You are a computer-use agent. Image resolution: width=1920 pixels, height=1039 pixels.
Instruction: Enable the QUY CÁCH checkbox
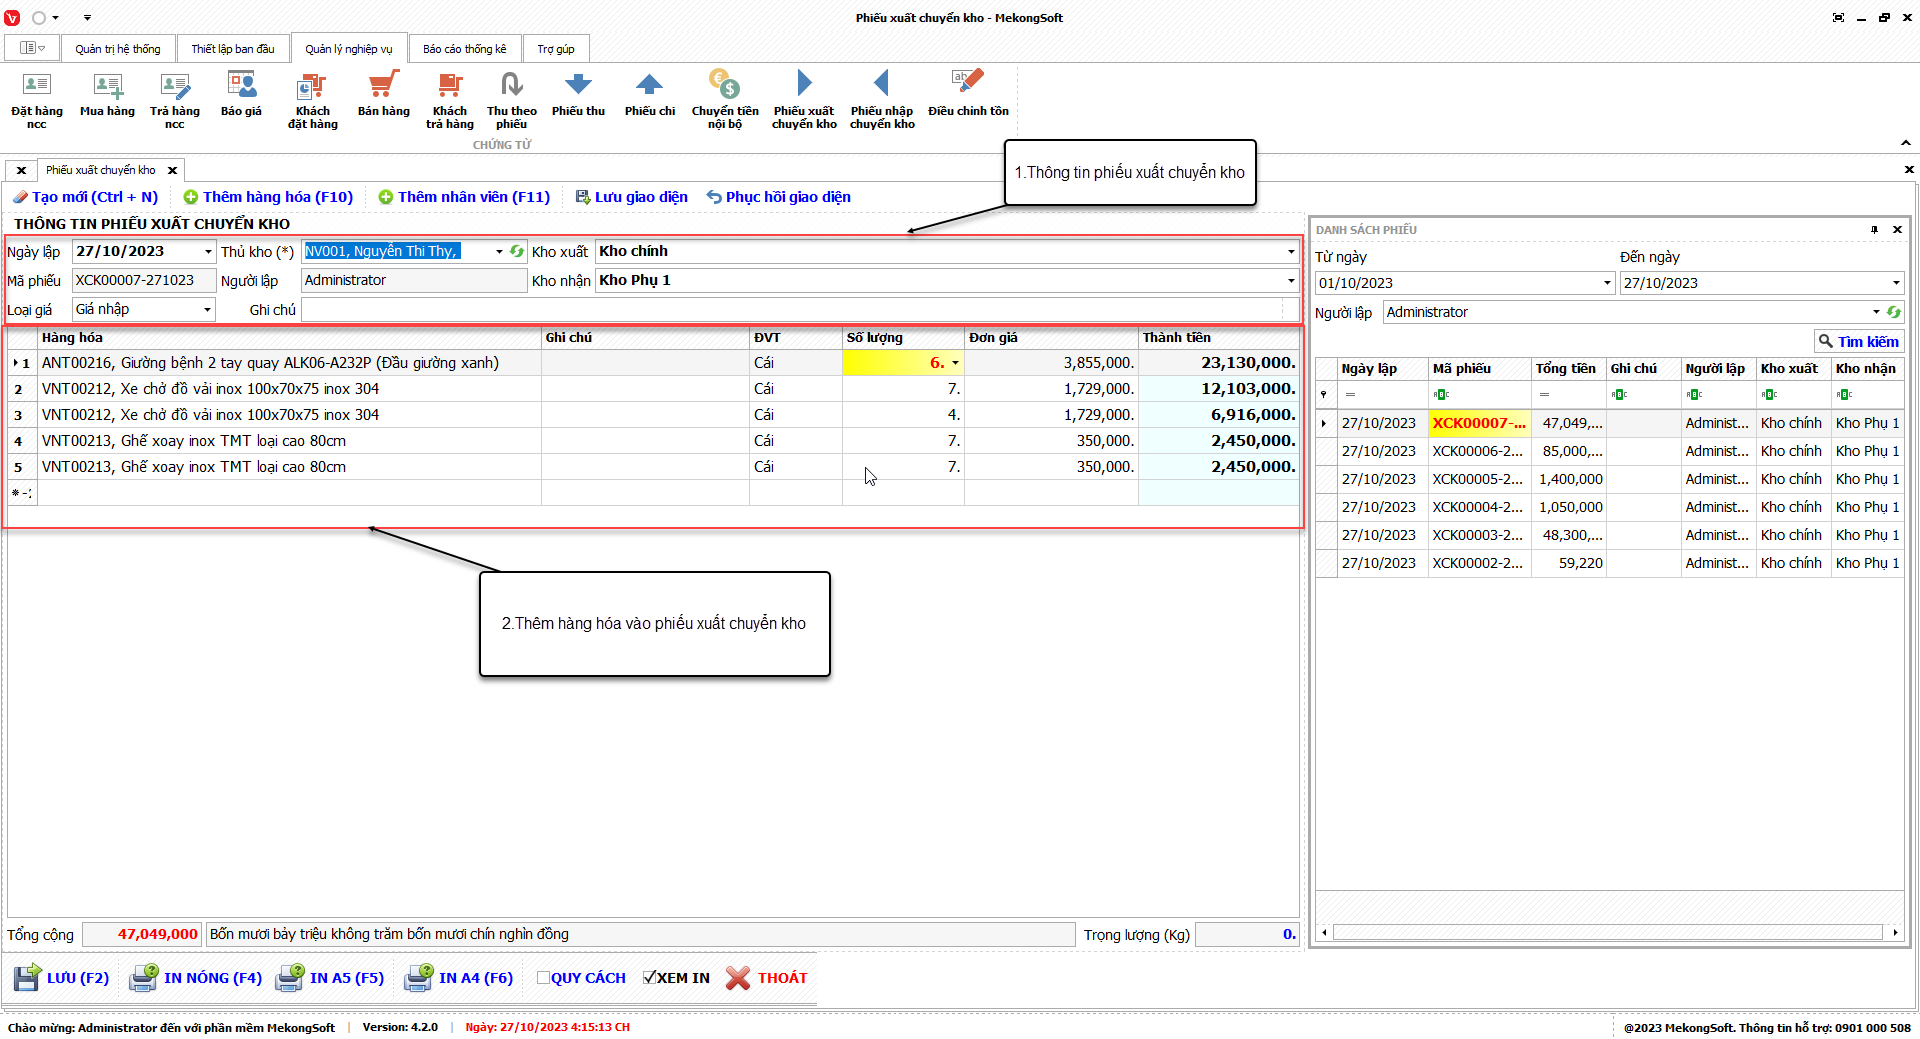[543, 978]
